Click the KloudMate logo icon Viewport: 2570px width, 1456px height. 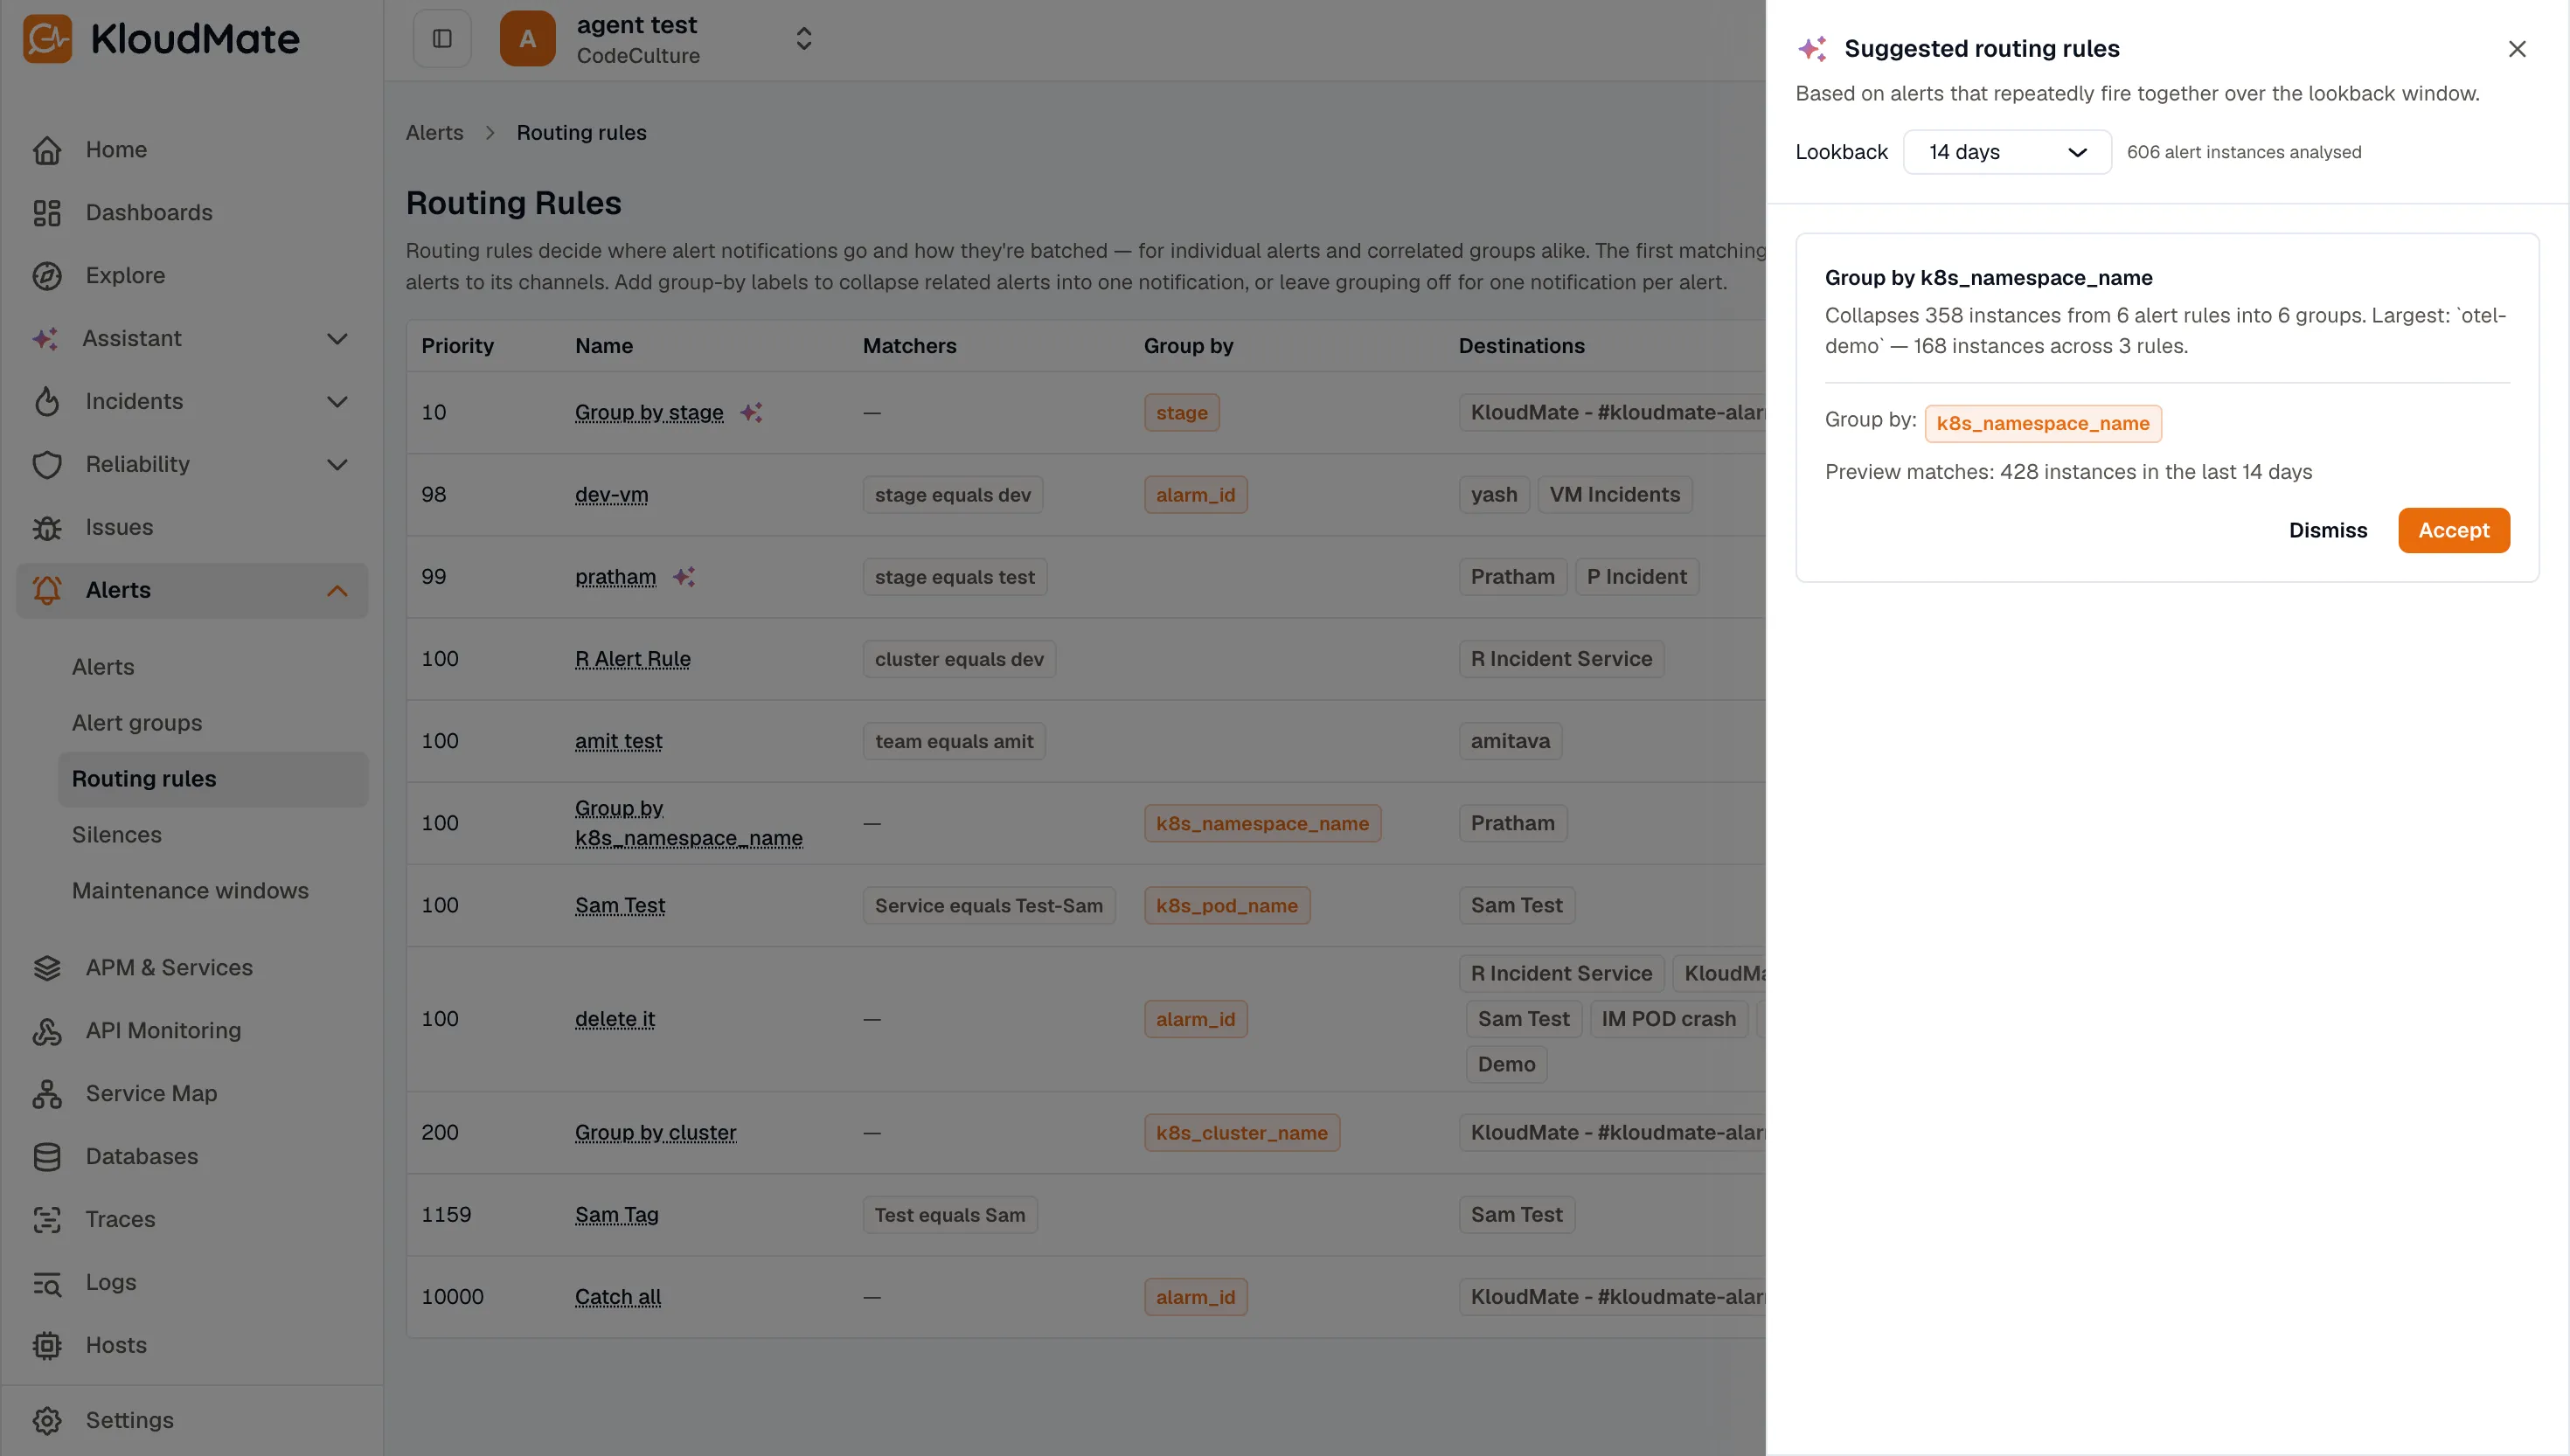pyautogui.click(x=47, y=38)
